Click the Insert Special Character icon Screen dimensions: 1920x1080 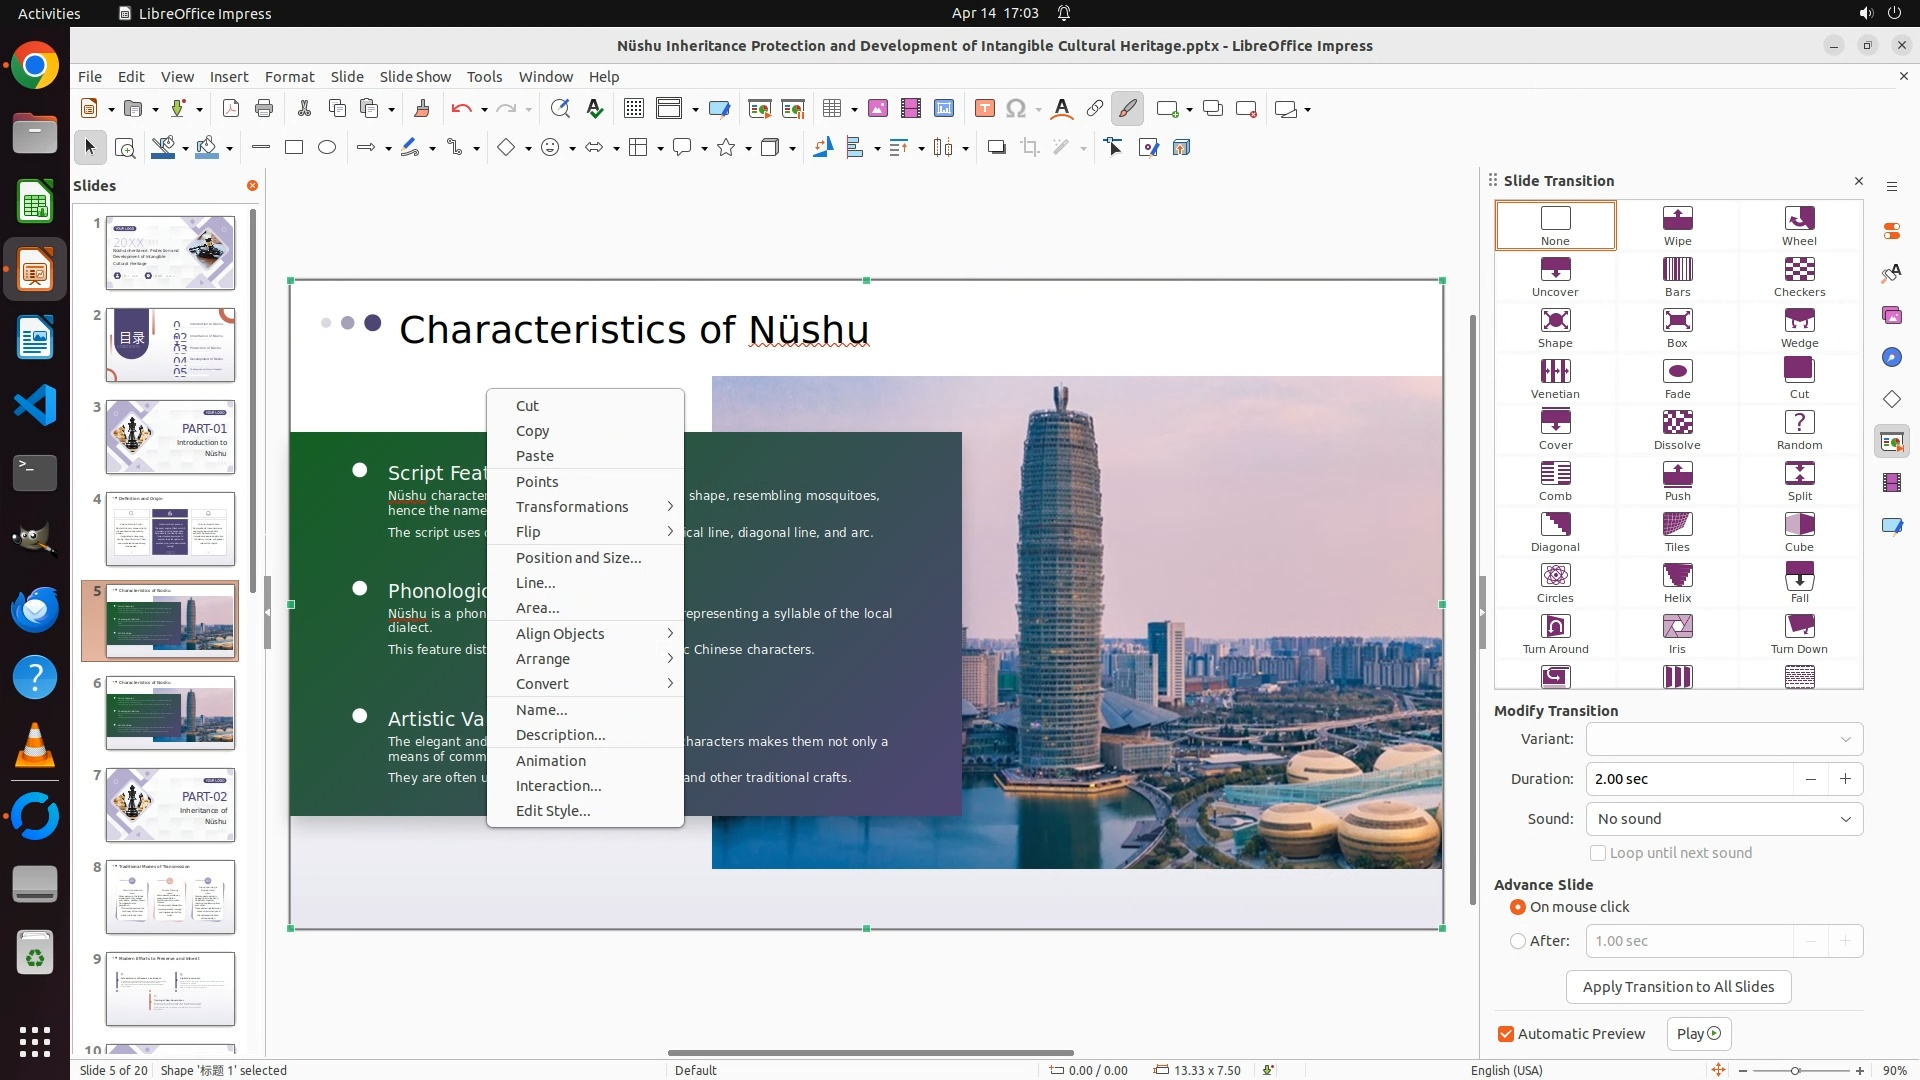pyautogui.click(x=1016, y=109)
